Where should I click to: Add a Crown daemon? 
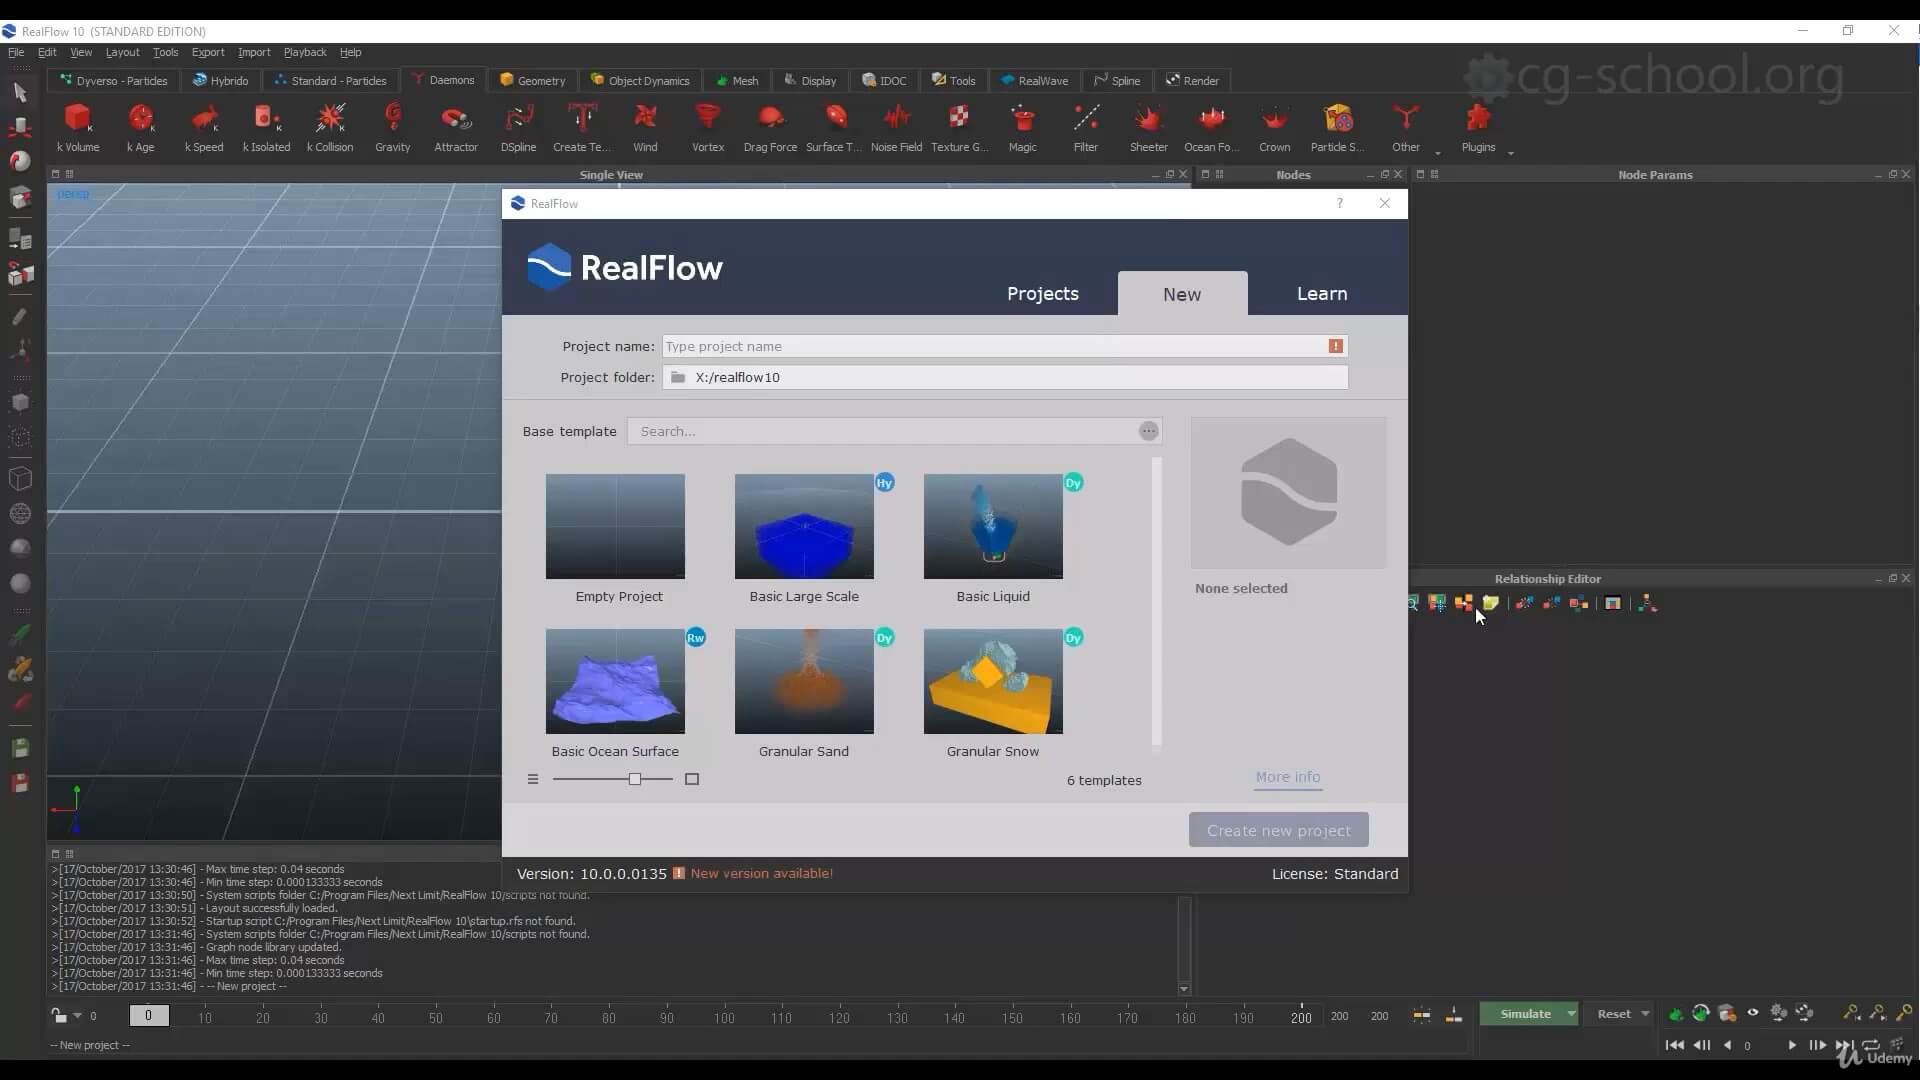click(x=1274, y=127)
